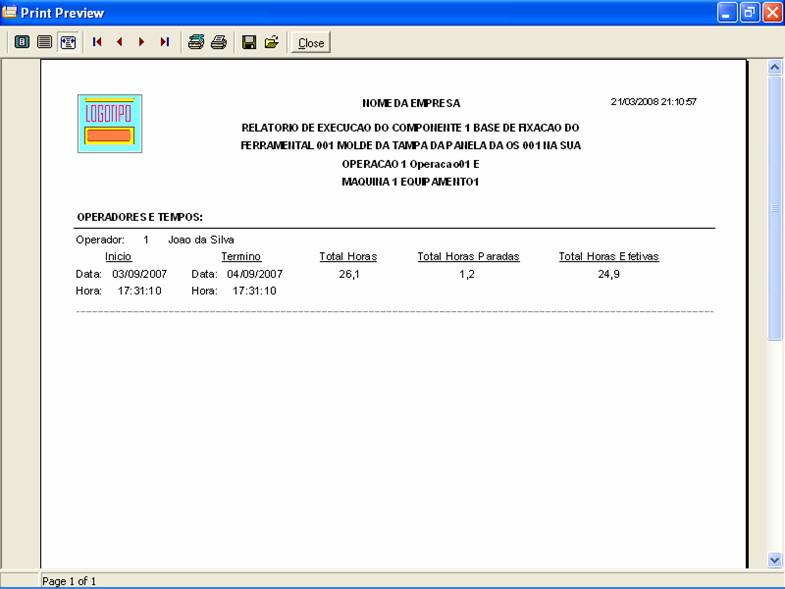Select the 100% zoom view icon

(45, 42)
